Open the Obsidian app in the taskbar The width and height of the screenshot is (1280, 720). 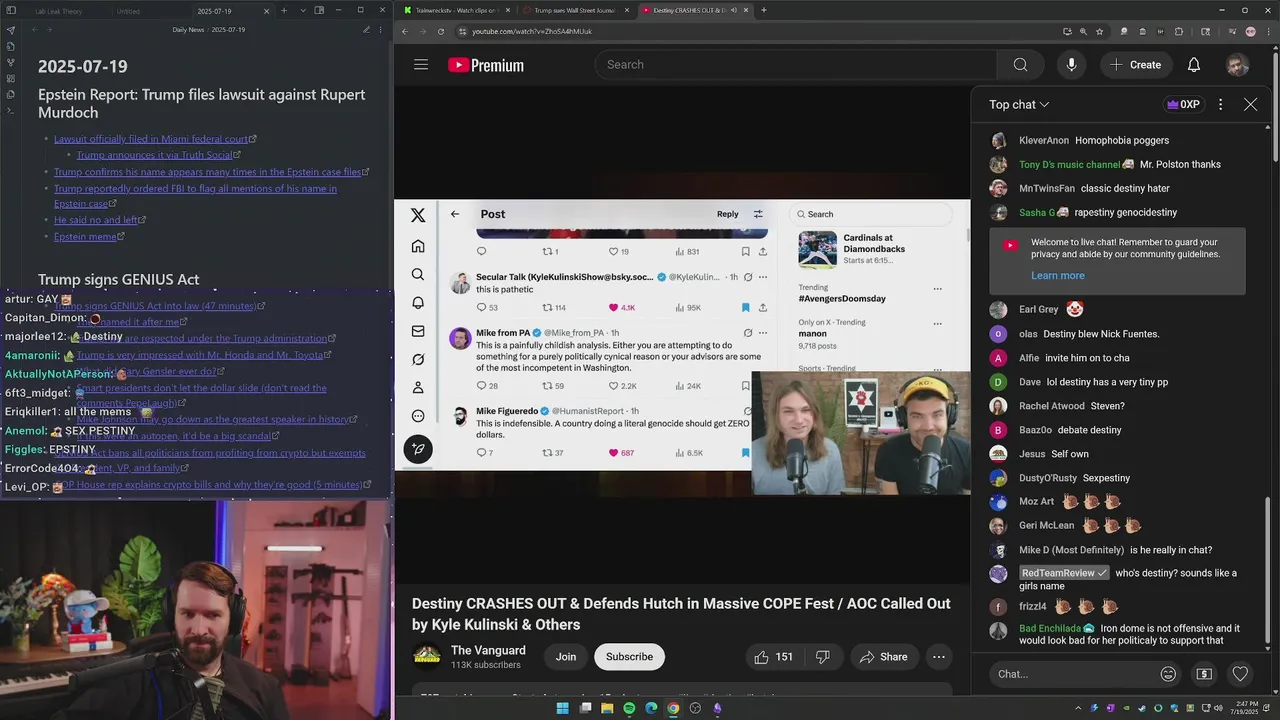[718, 708]
